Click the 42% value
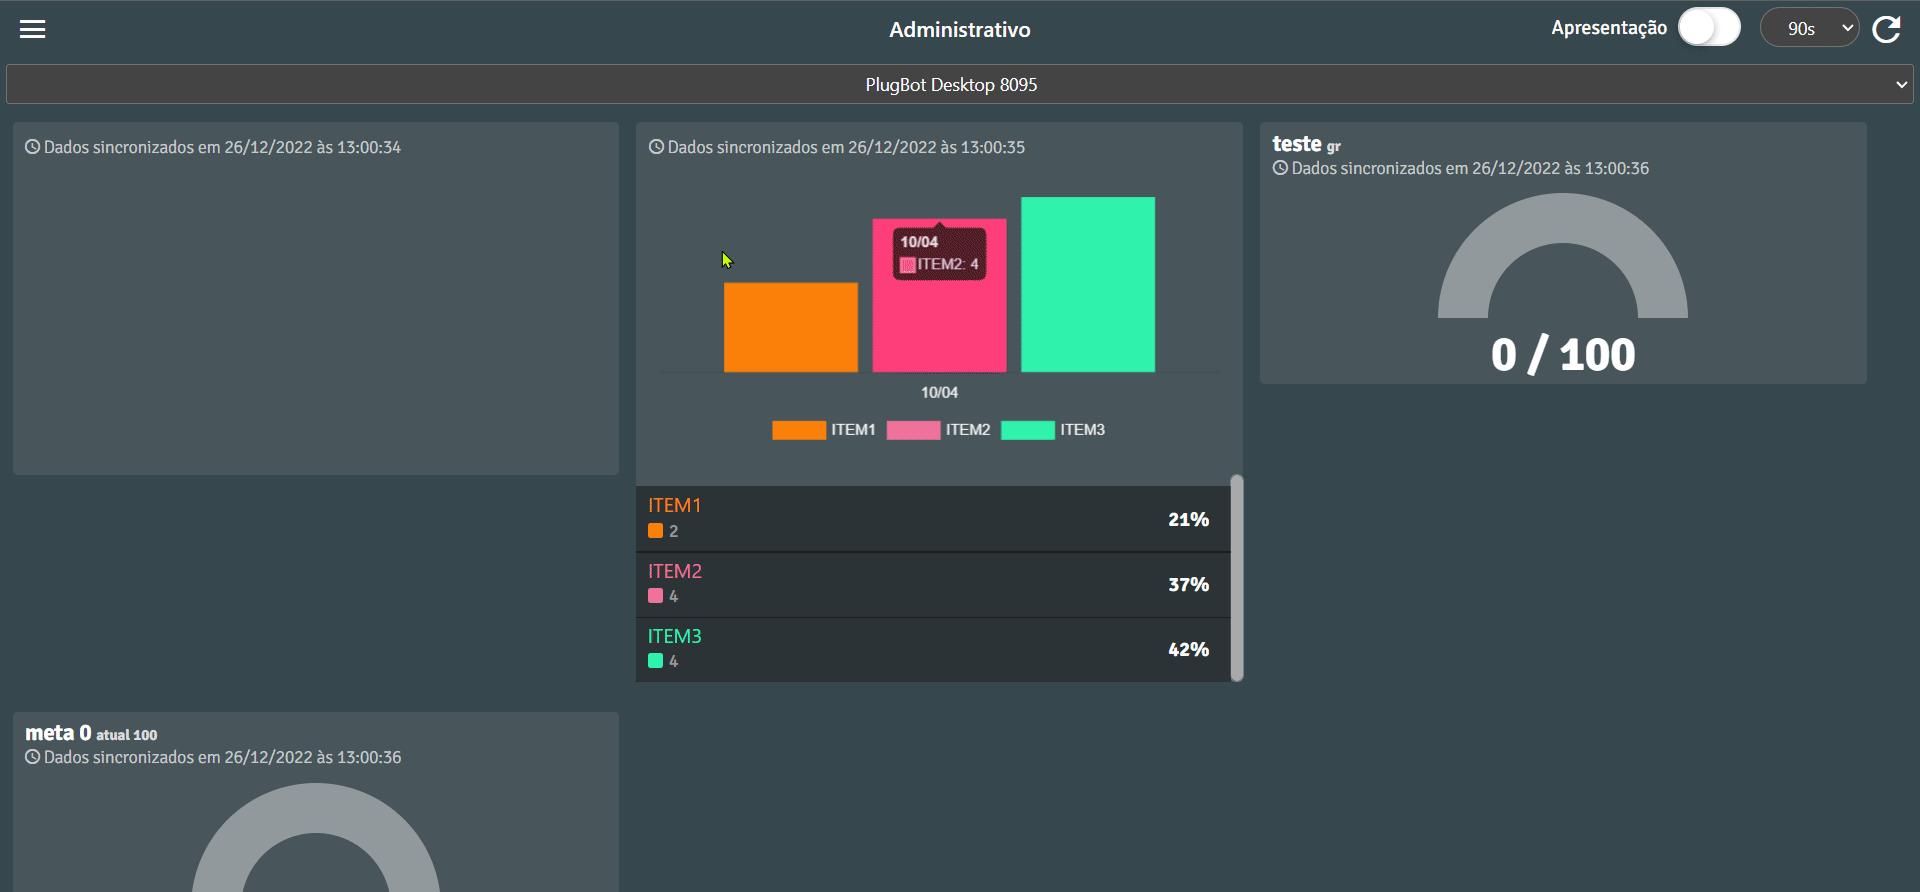 (1188, 649)
